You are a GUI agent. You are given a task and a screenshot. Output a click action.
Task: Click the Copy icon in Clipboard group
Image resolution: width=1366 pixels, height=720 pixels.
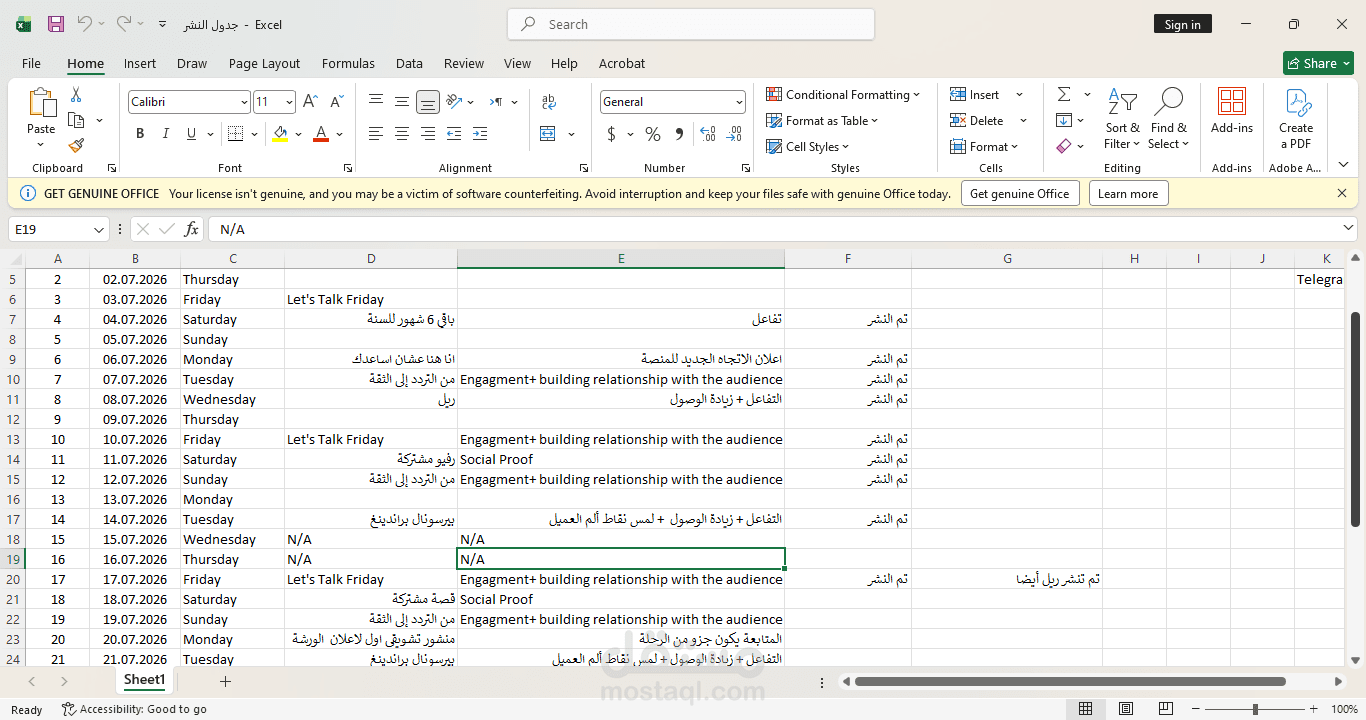pos(76,120)
